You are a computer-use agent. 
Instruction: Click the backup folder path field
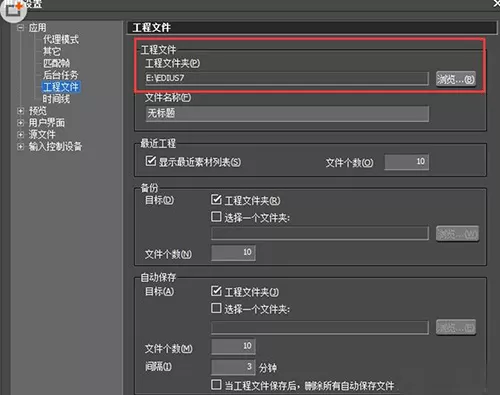click(x=320, y=233)
